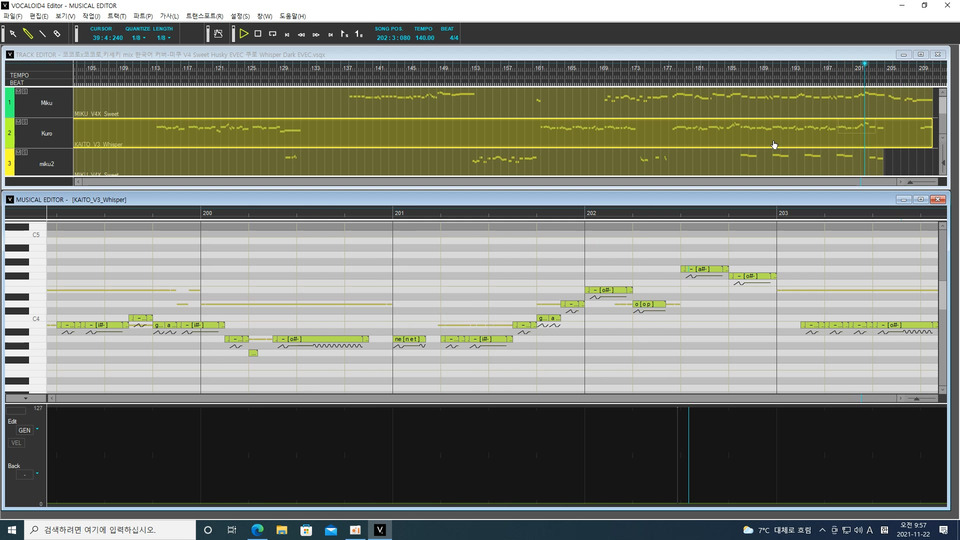Select the o[op] note in the piano roll
This screenshot has width=960, height=540.
point(649,304)
